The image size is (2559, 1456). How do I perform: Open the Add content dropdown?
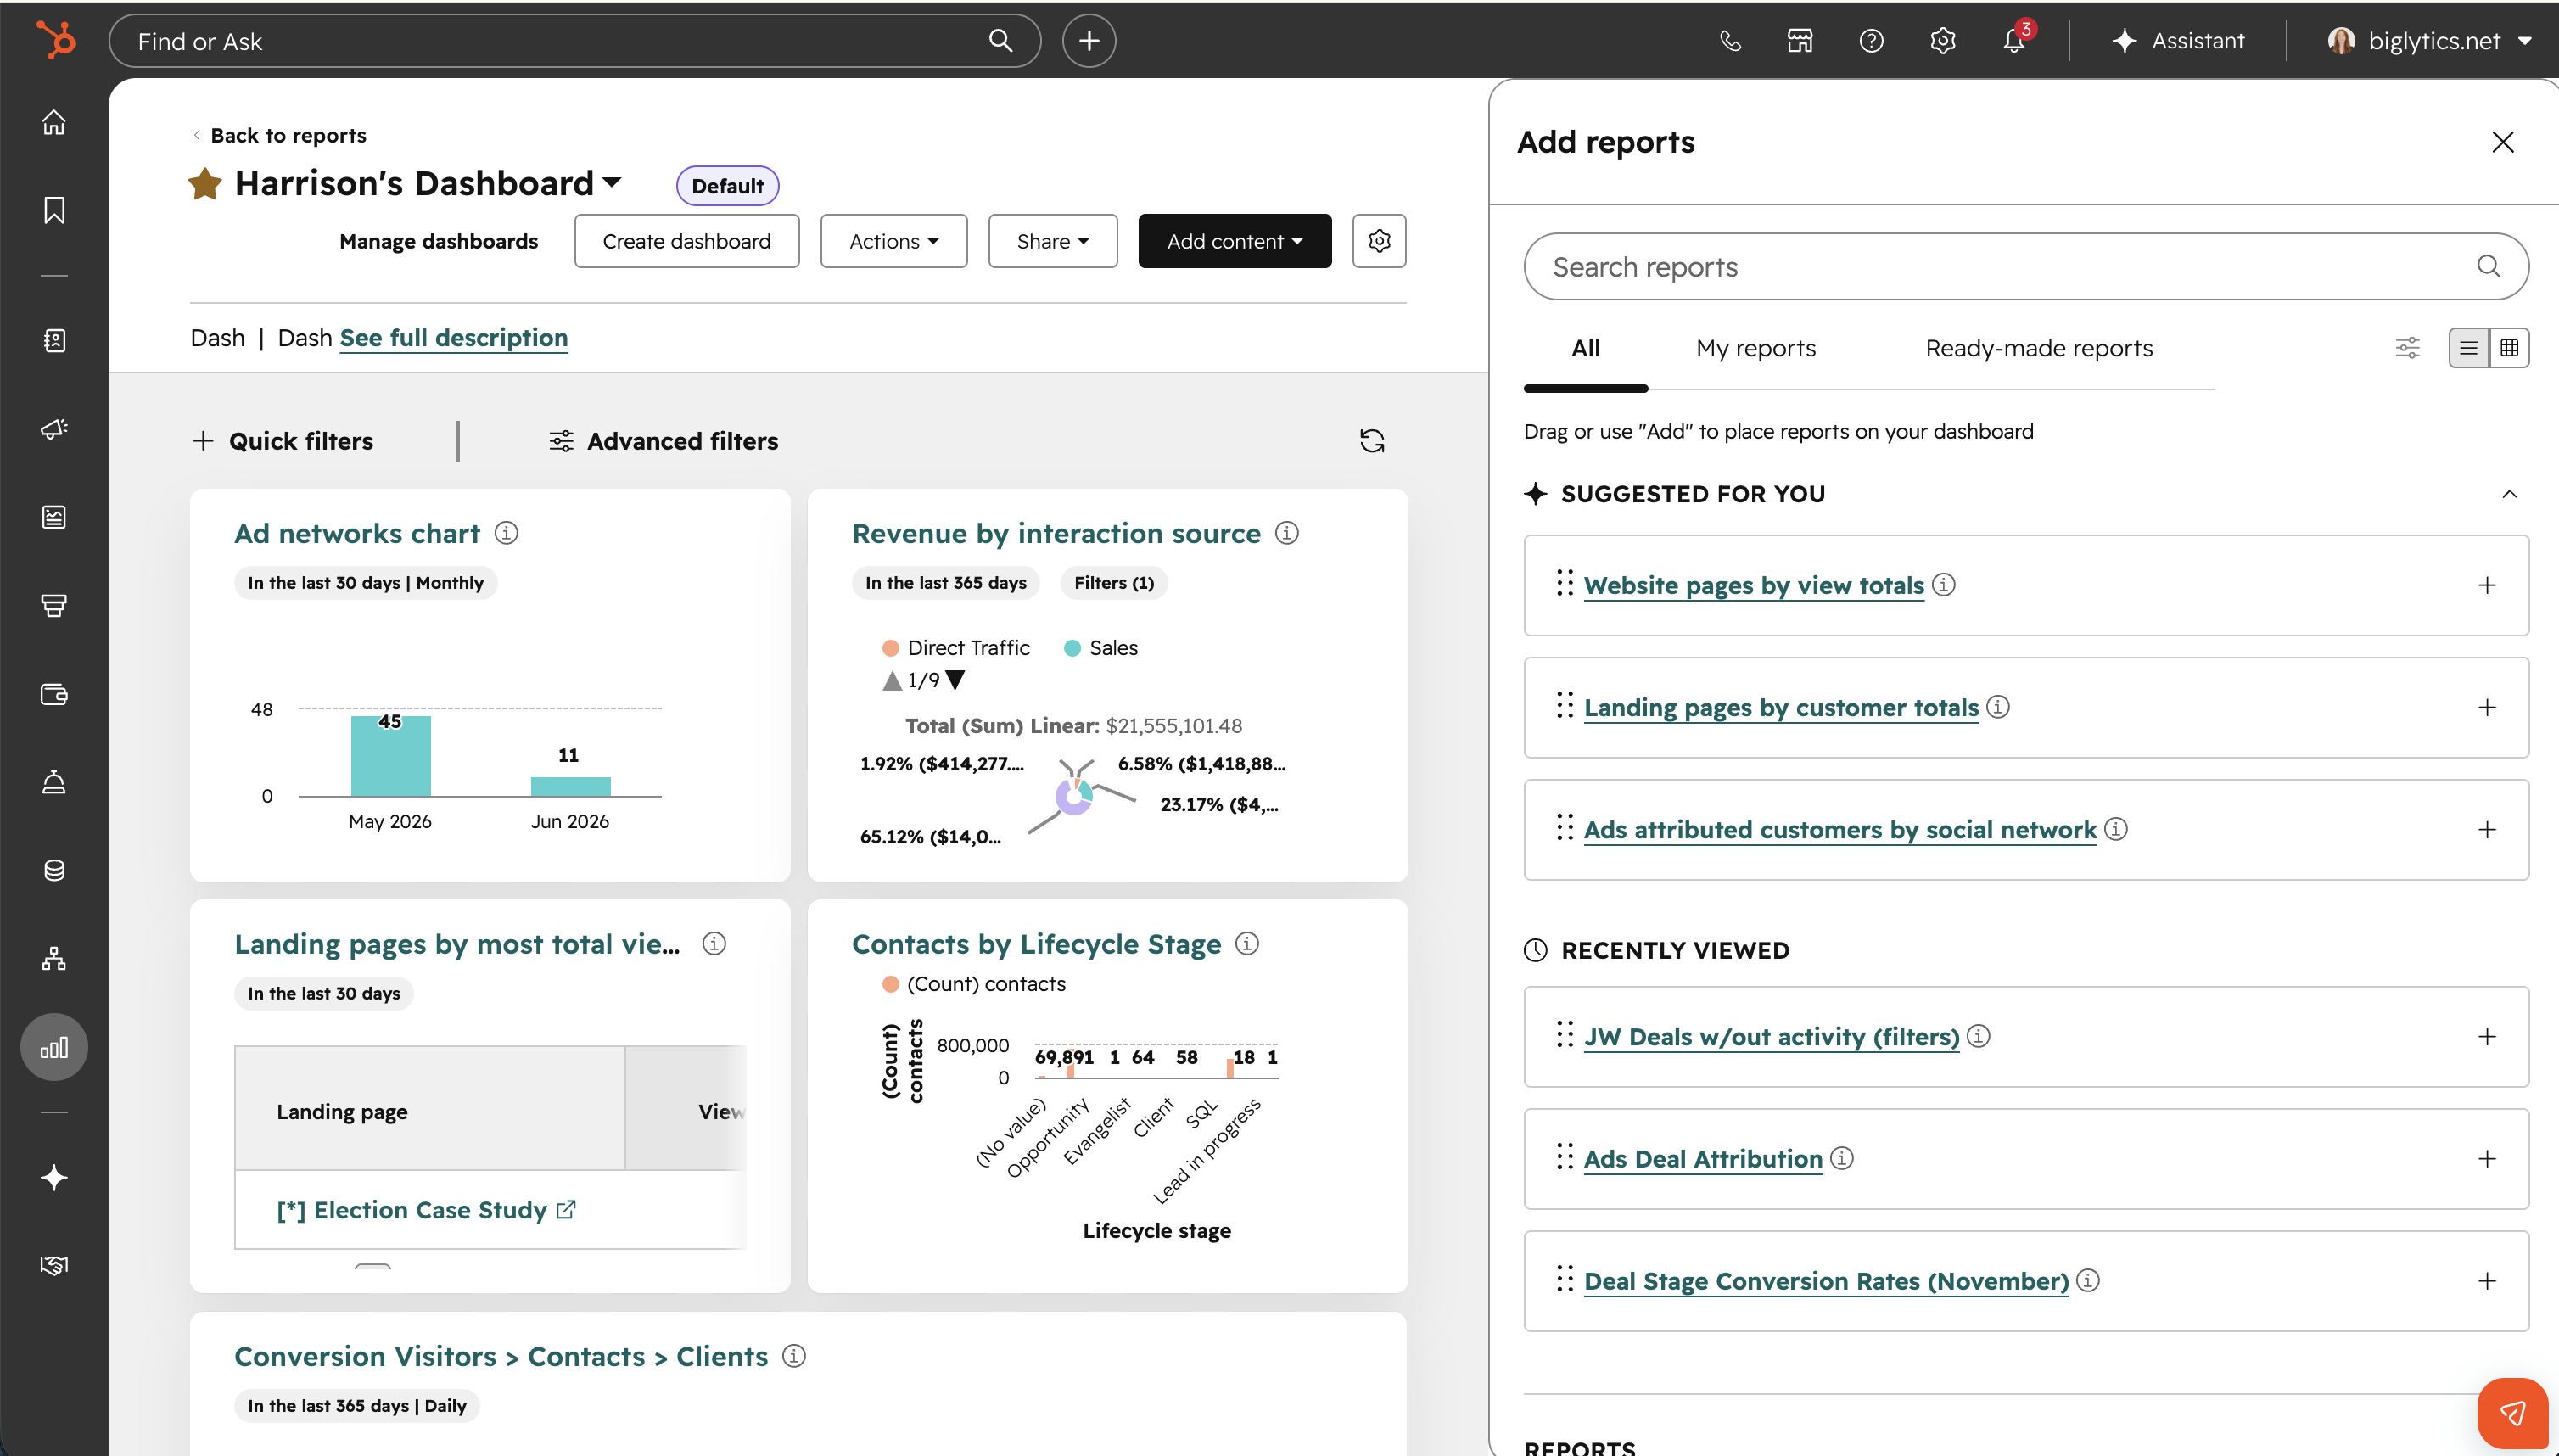tap(1235, 241)
